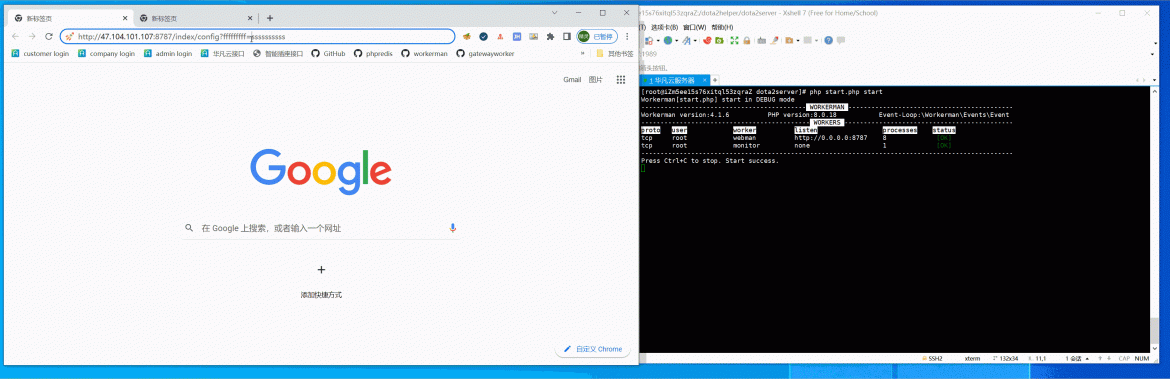Open Google apps grid

click(x=620, y=80)
